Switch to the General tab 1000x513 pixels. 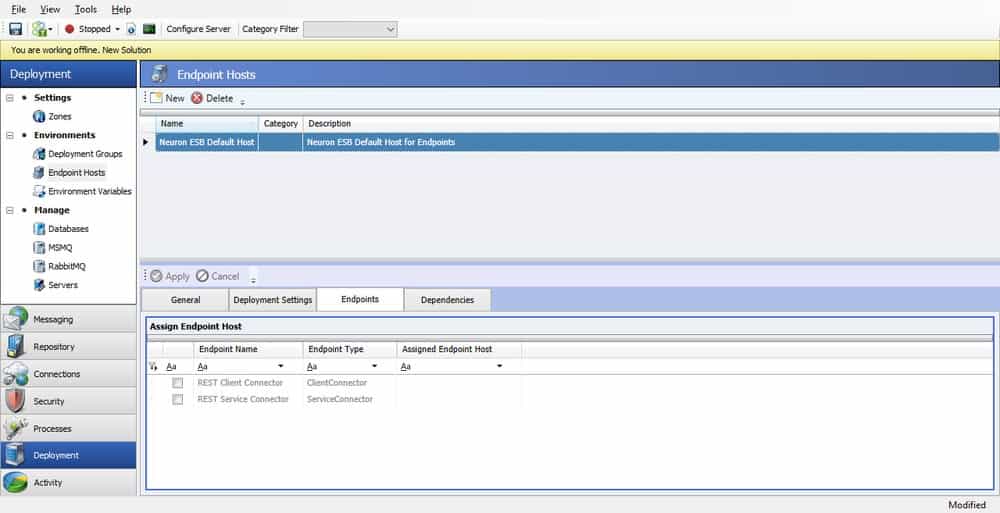click(x=185, y=300)
